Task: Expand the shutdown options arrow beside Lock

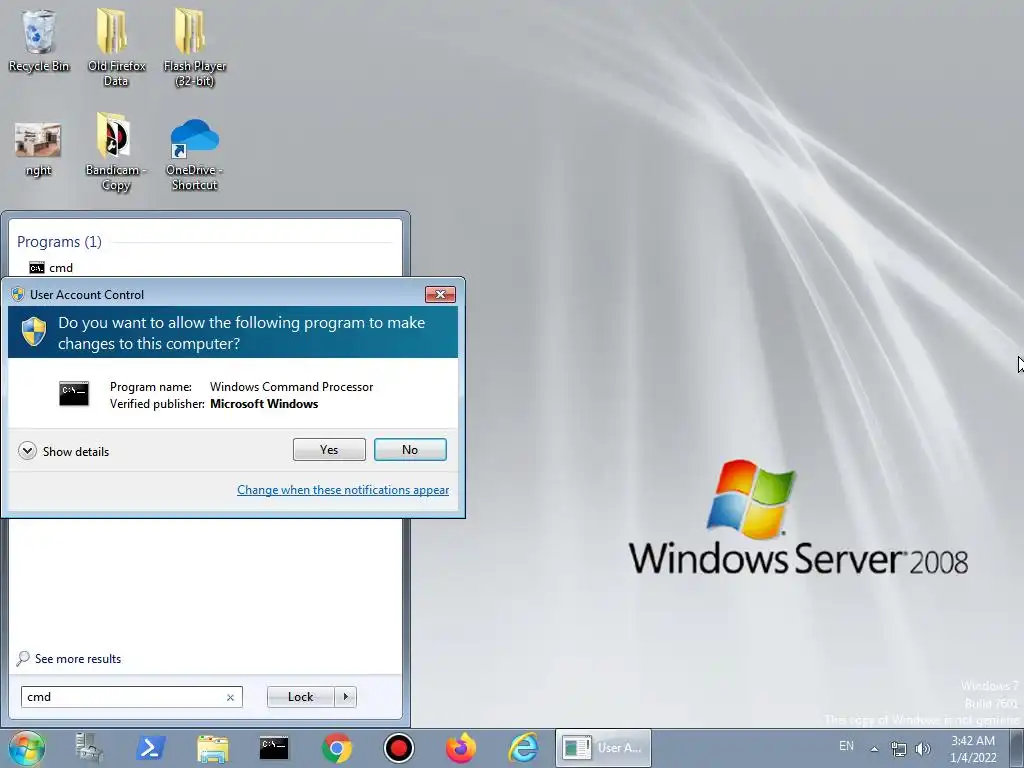Action: (345, 697)
